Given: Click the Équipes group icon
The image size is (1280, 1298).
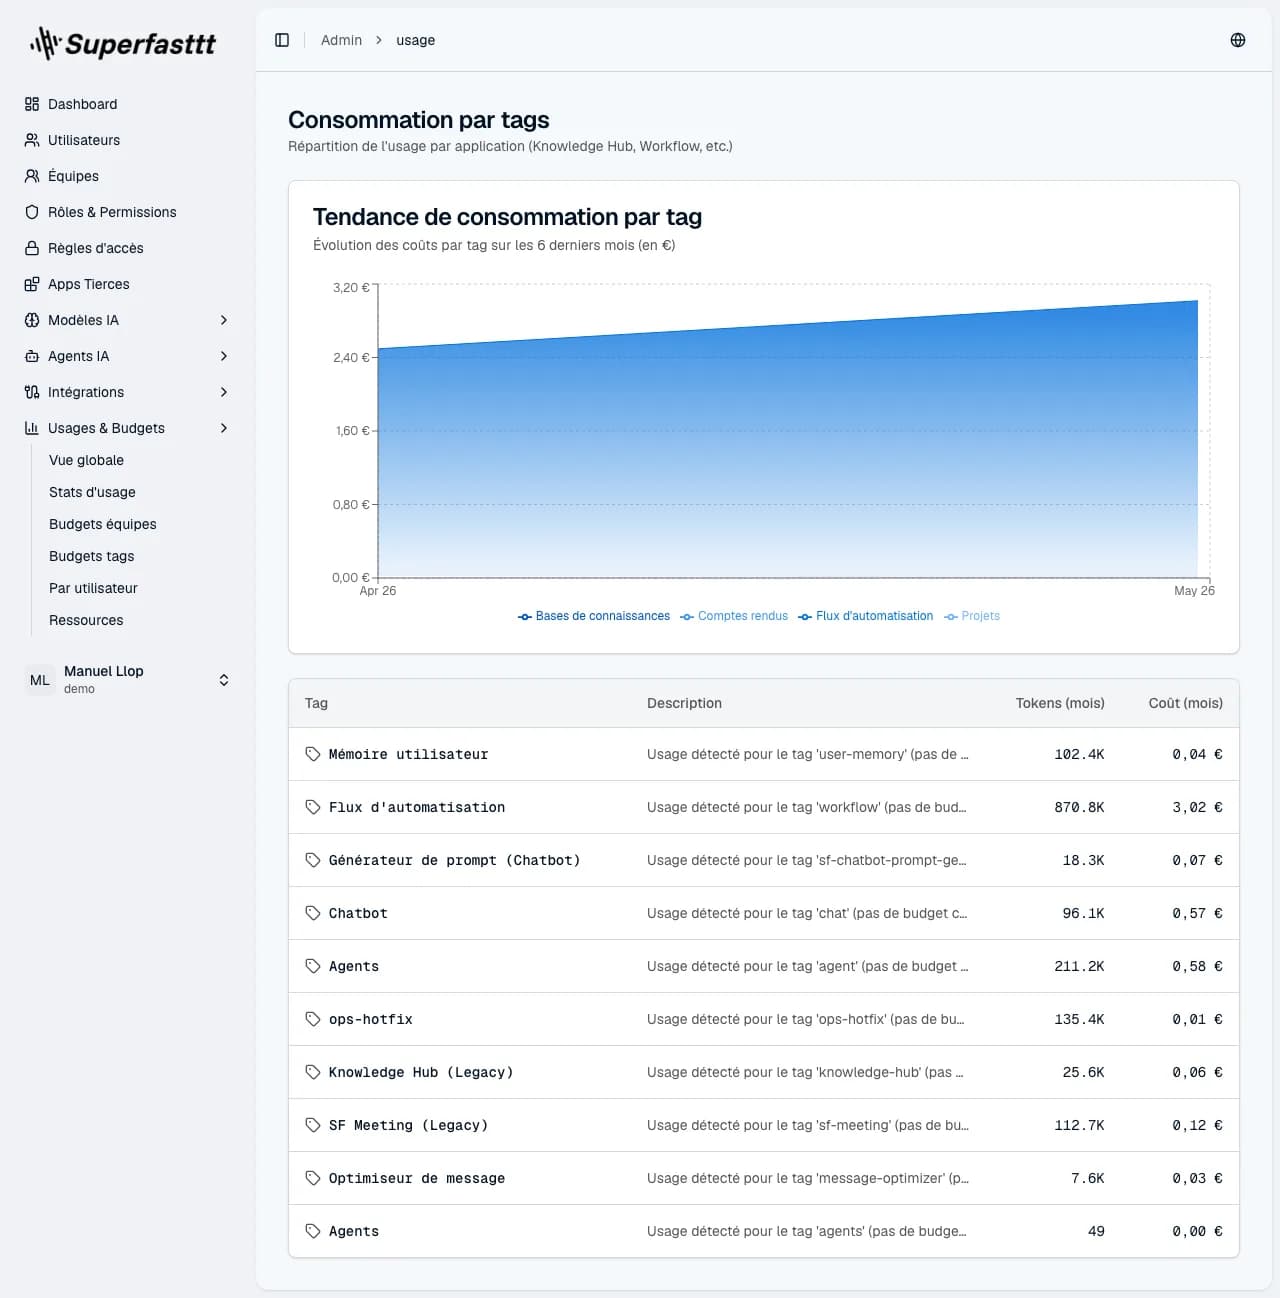Looking at the screenshot, I should coord(32,176).
